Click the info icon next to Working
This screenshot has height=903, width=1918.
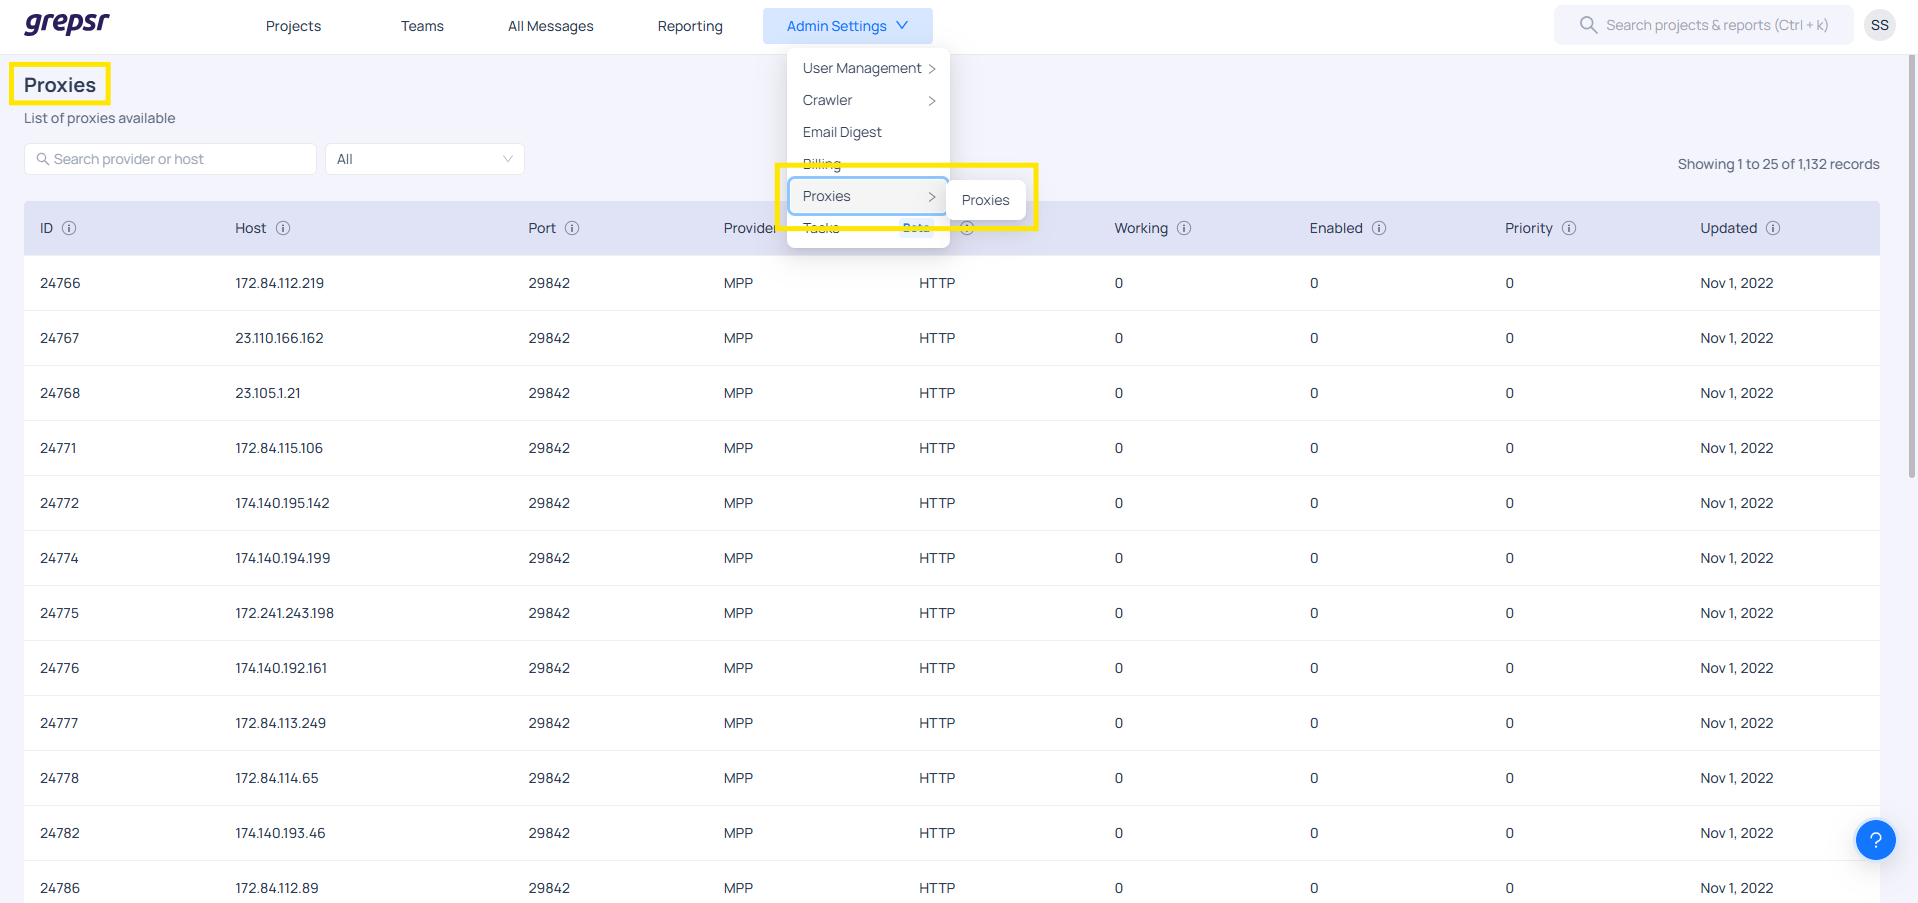[1184, 228]
